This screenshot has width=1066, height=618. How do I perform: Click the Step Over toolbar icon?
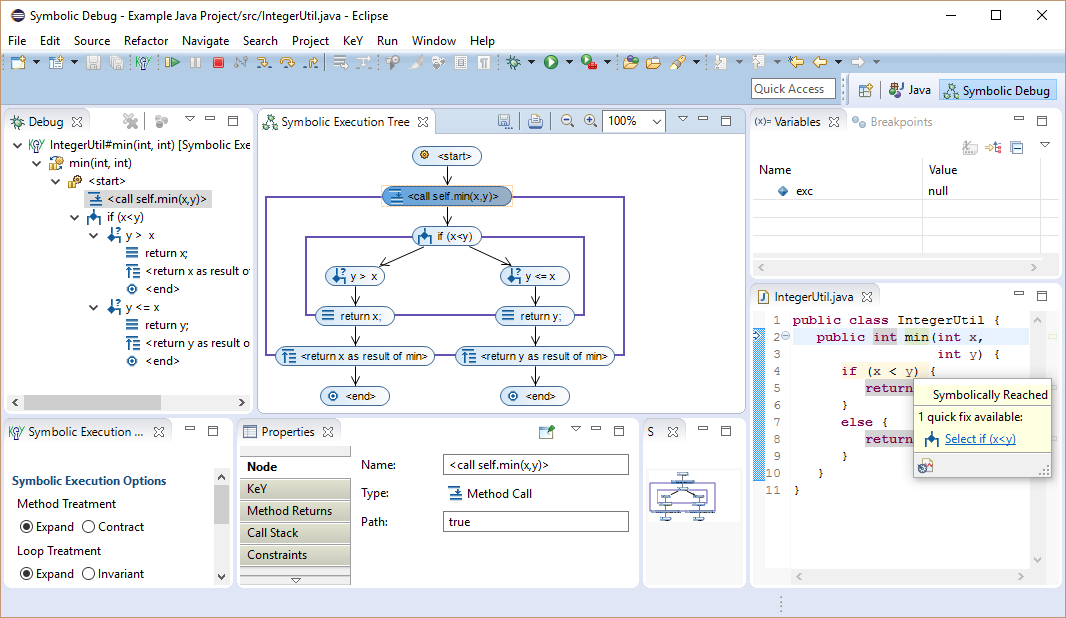[288, 63]
